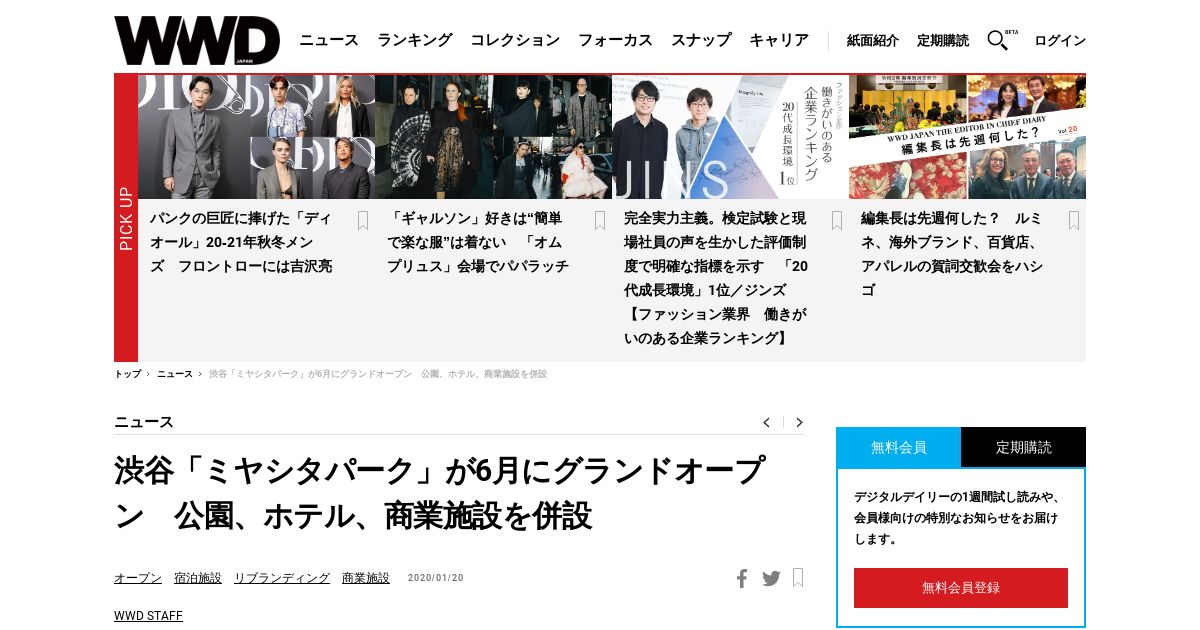Click the リブランディング tag
Screen dimensions: 1200x630
point(282,578)
